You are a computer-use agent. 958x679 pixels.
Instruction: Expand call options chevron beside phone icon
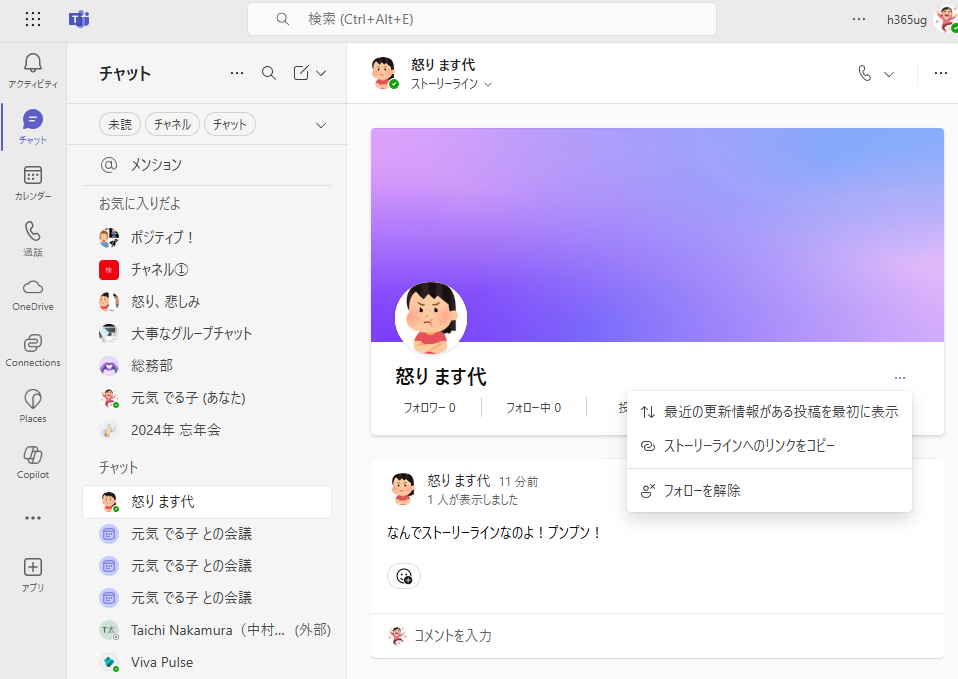click(889, 74)
